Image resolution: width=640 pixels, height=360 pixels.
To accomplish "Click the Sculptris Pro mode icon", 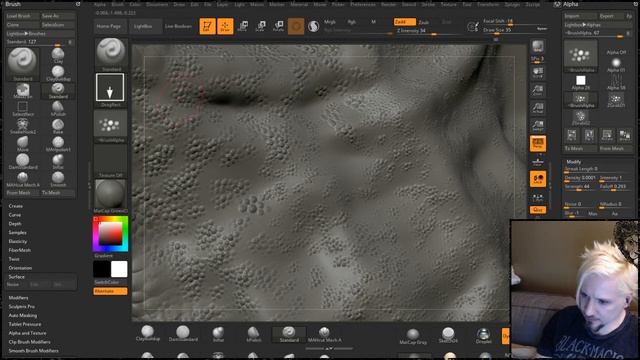I will tap(313, 26).
